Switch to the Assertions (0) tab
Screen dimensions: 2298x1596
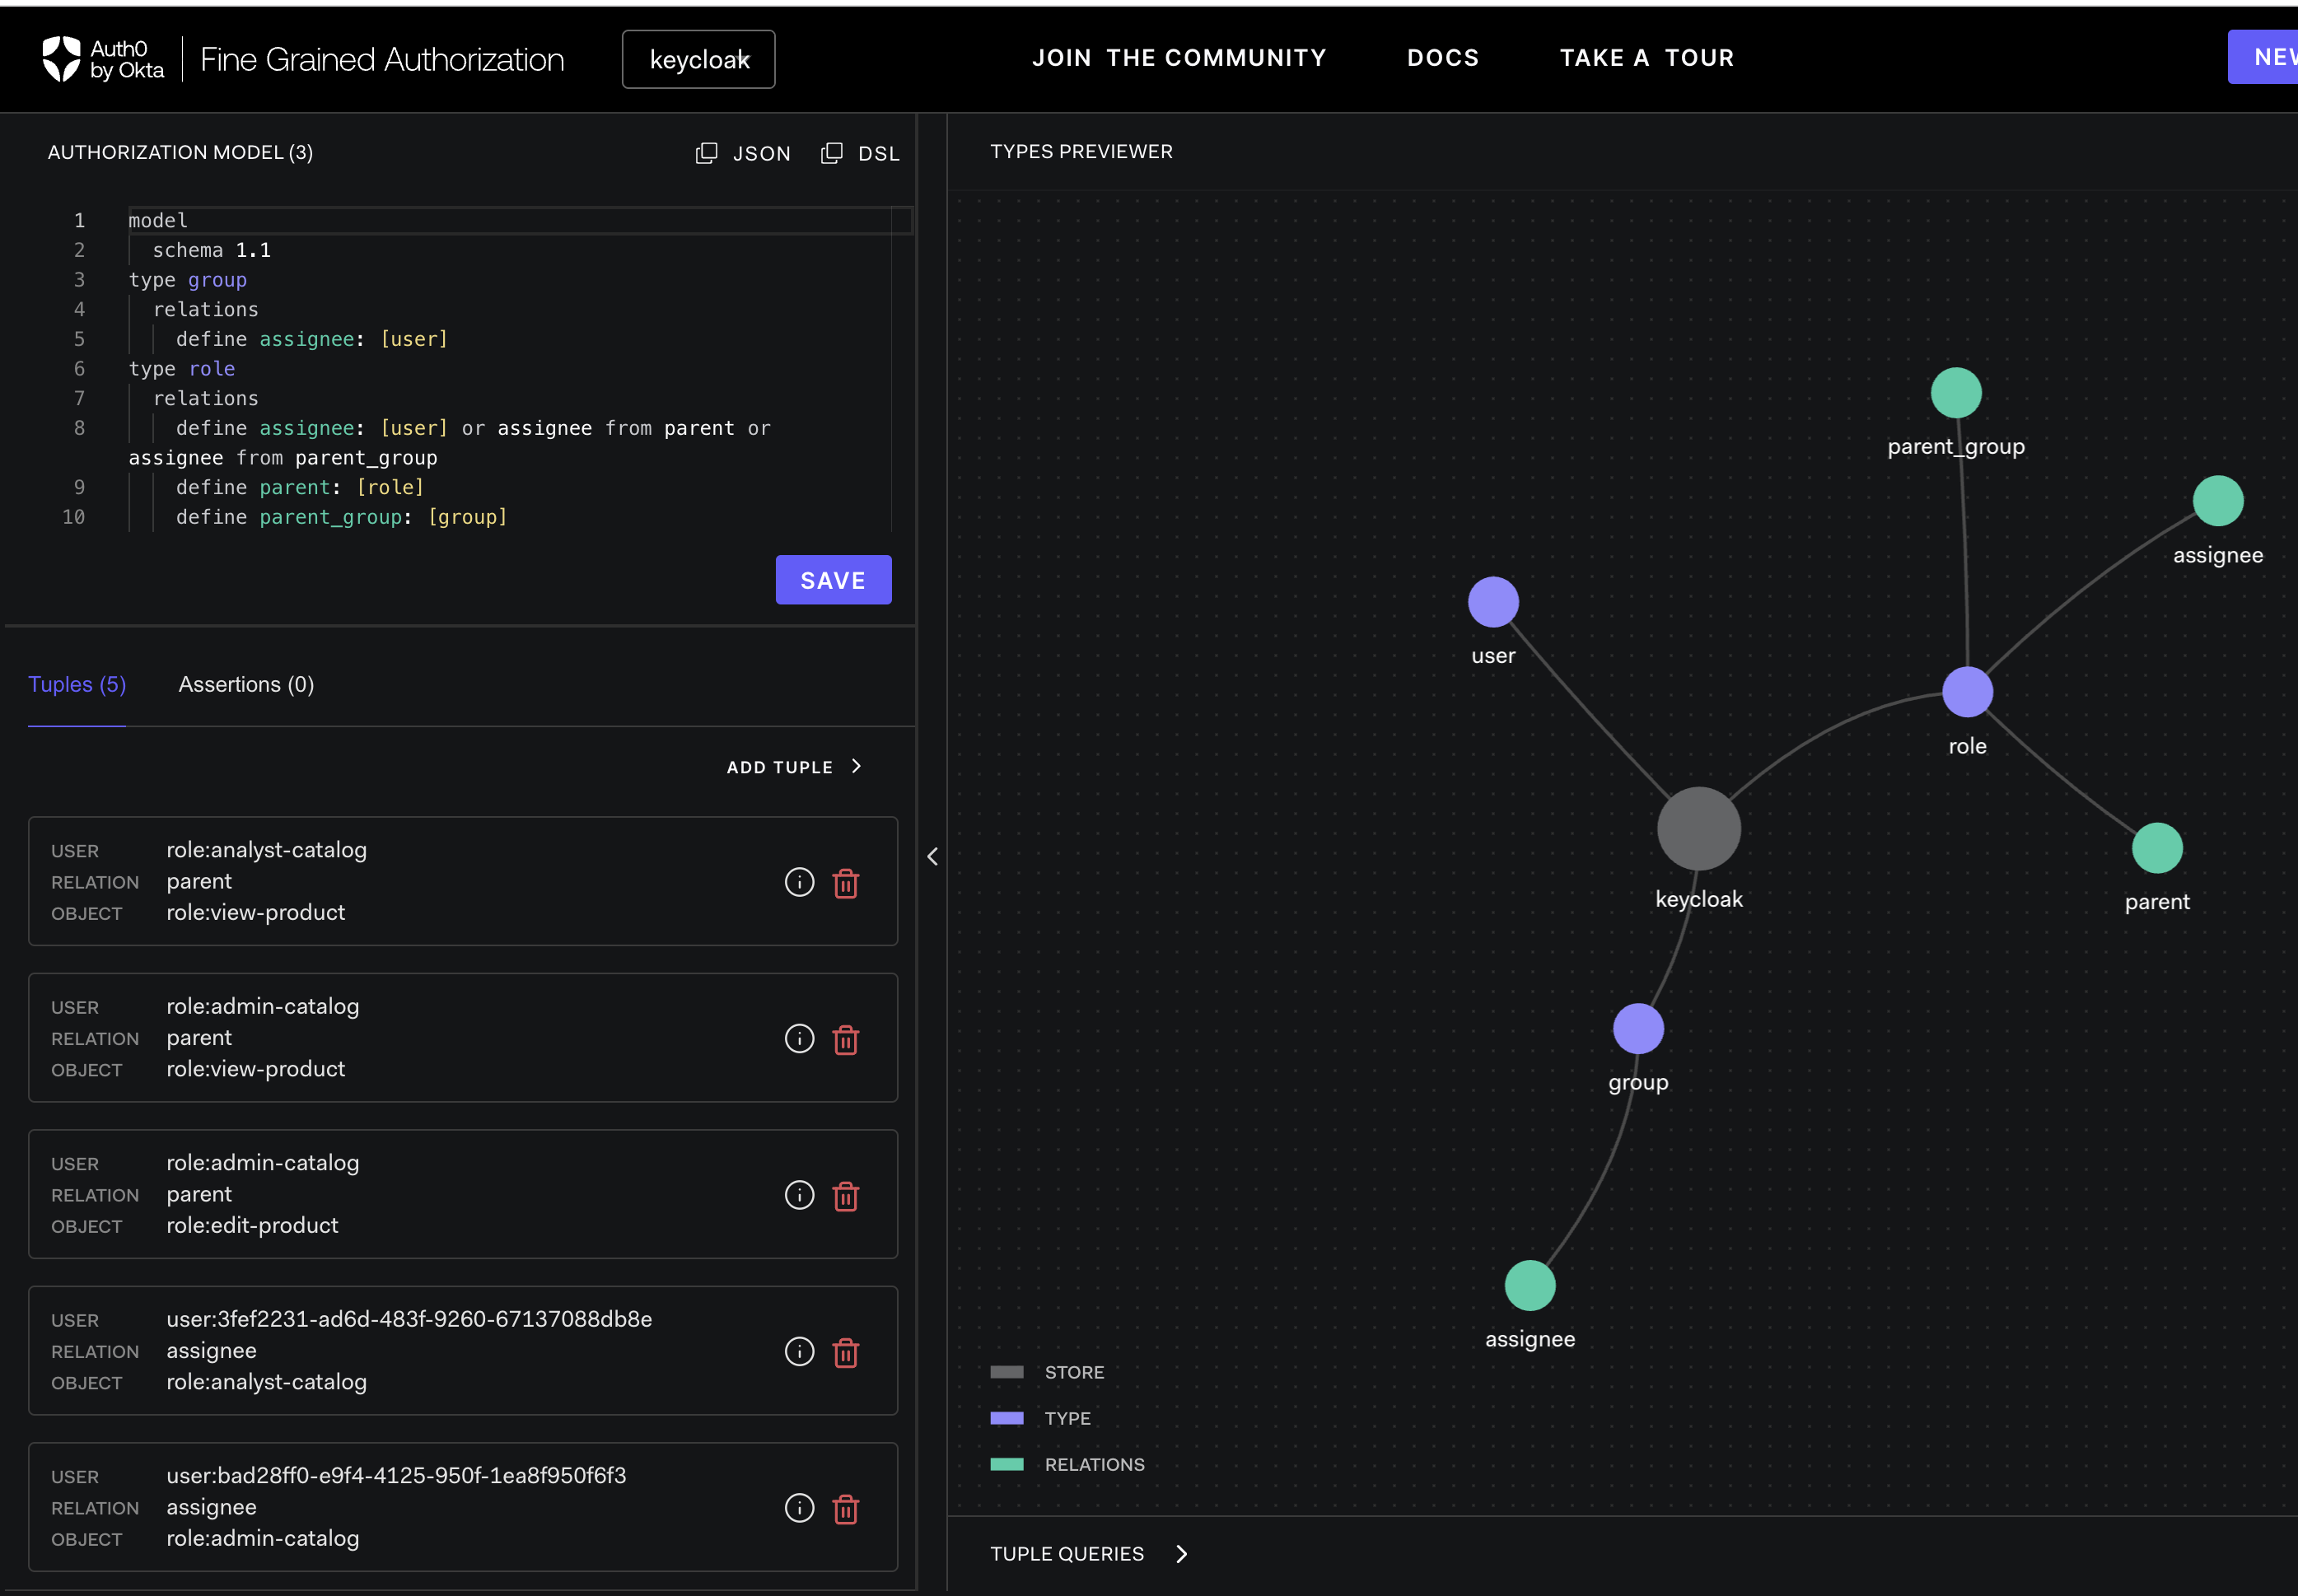(246, 684)
